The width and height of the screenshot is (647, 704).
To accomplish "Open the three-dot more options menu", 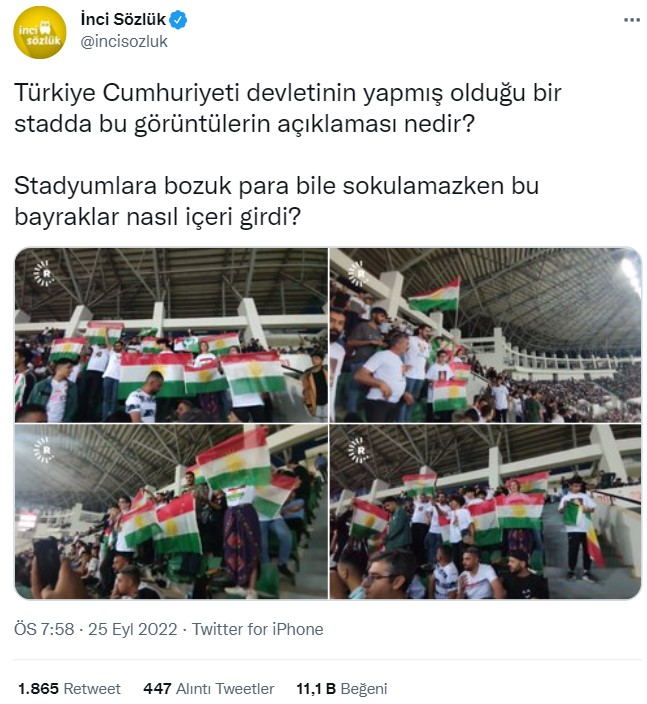I will click(631, 20).
